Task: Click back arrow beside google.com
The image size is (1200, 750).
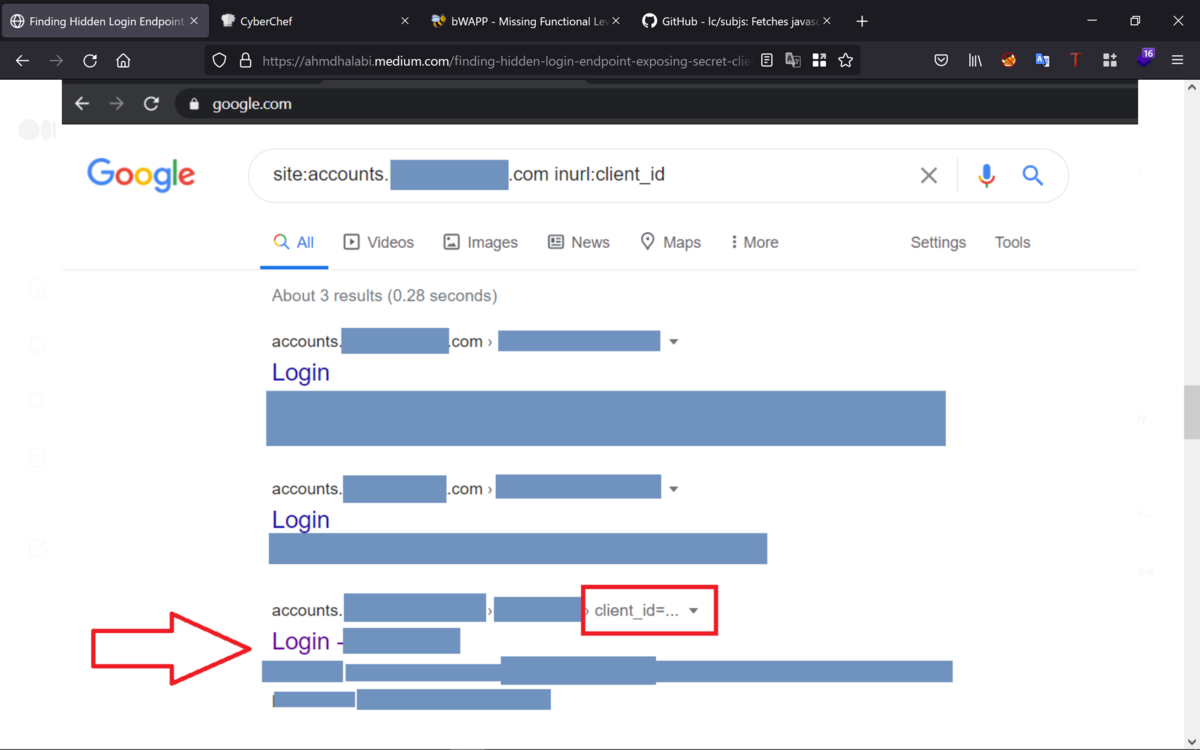Action: click(82, 103)
